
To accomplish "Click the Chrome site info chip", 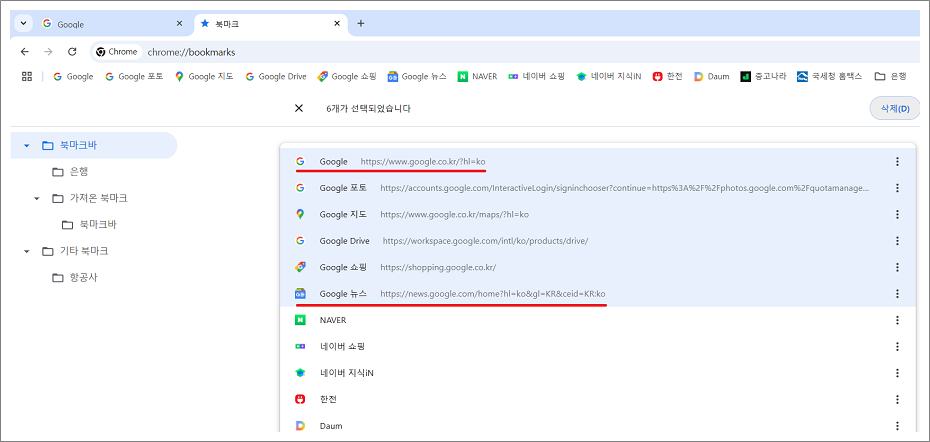I will click(117, 52).
